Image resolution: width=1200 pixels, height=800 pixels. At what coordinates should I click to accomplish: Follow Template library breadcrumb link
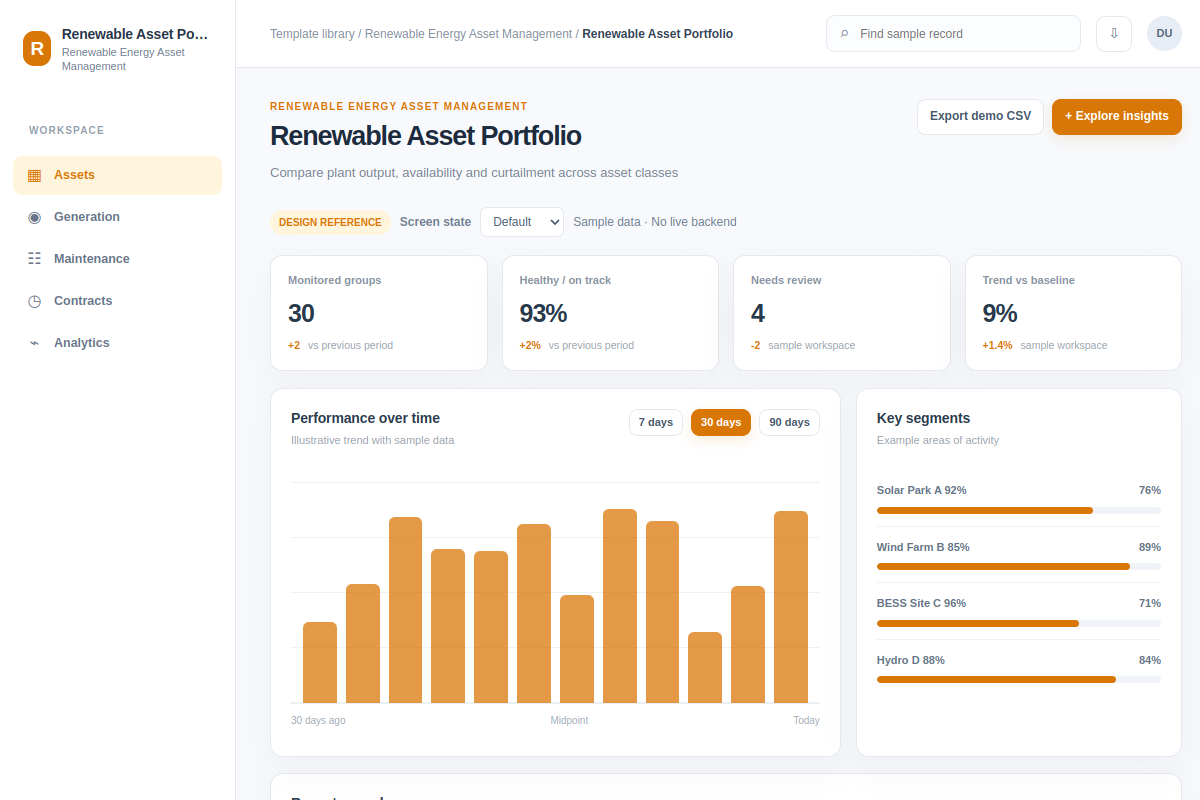312,34
